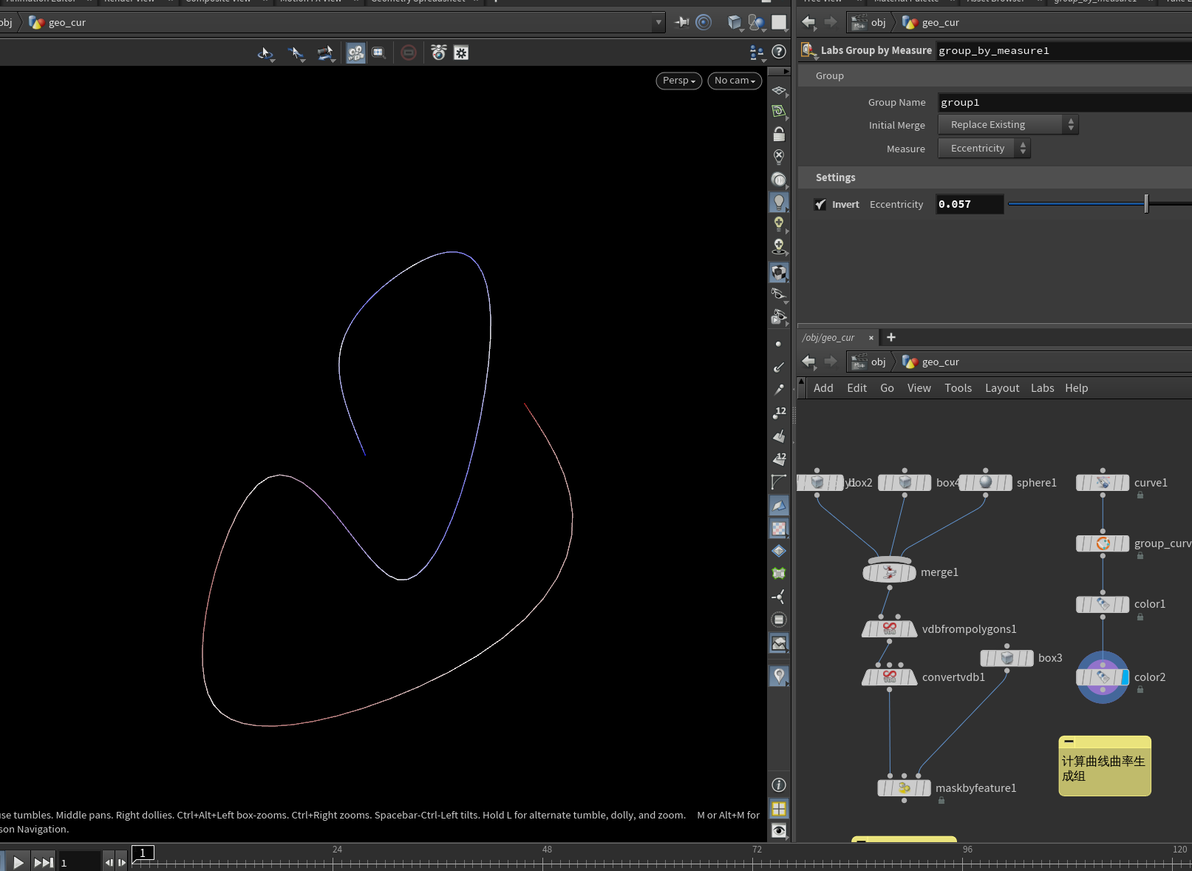Click the display points icon
This screenshot has width=1192, height=871.
coord(779,343)
